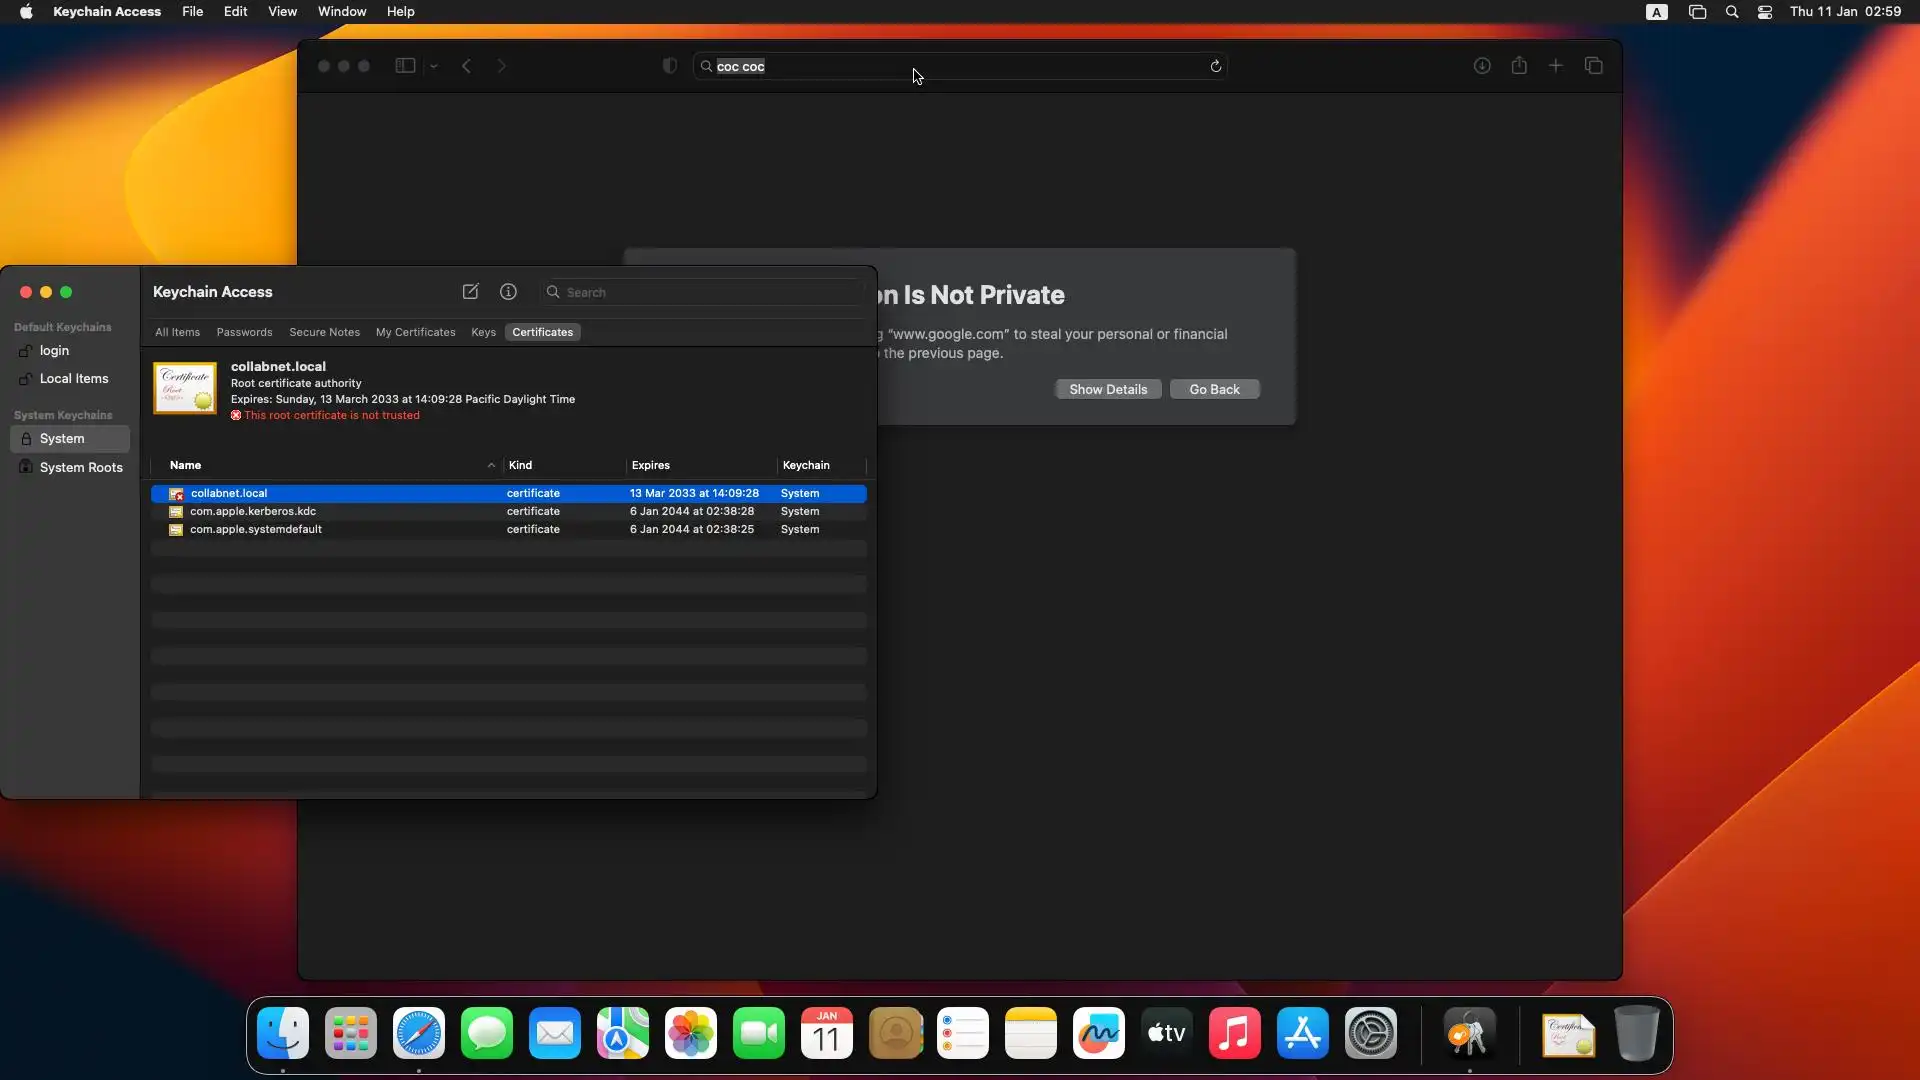This screenshot has height=1080, width=1920.
Task: Click the Safari reload page icon
Action: point(1215,66)
